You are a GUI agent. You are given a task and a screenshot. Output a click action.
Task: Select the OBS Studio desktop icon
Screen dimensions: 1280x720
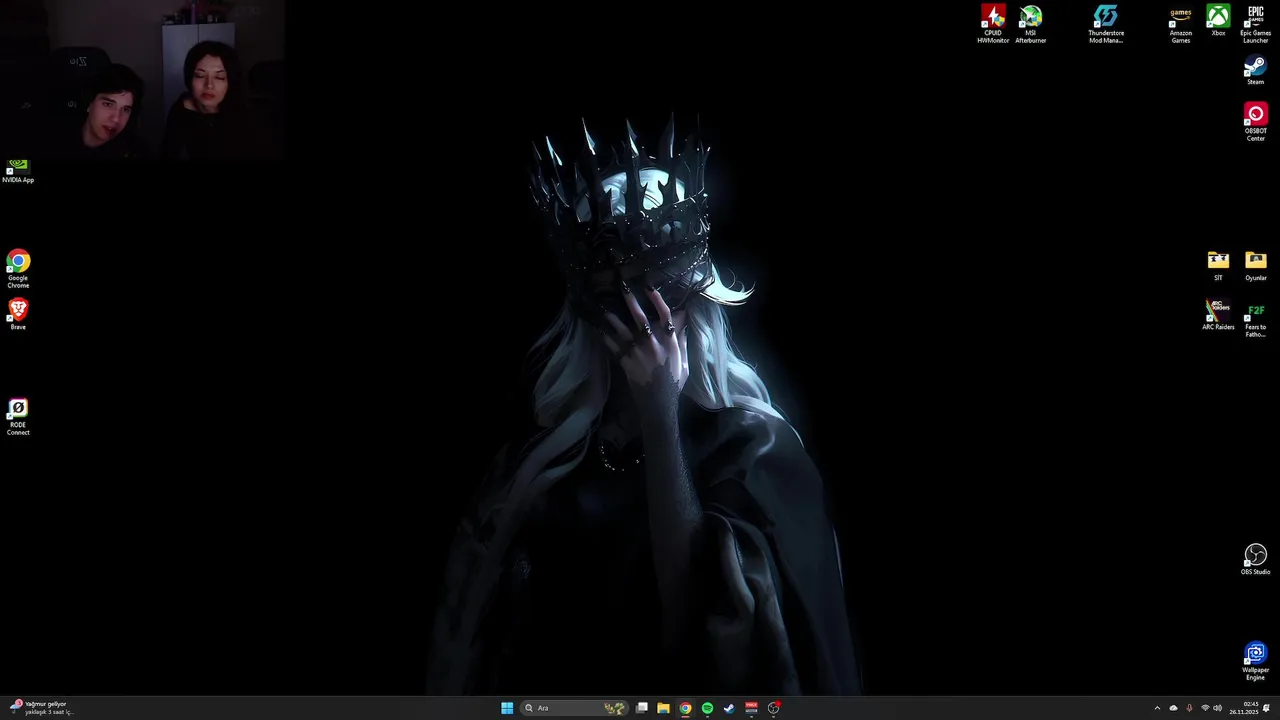(1256, 560)
